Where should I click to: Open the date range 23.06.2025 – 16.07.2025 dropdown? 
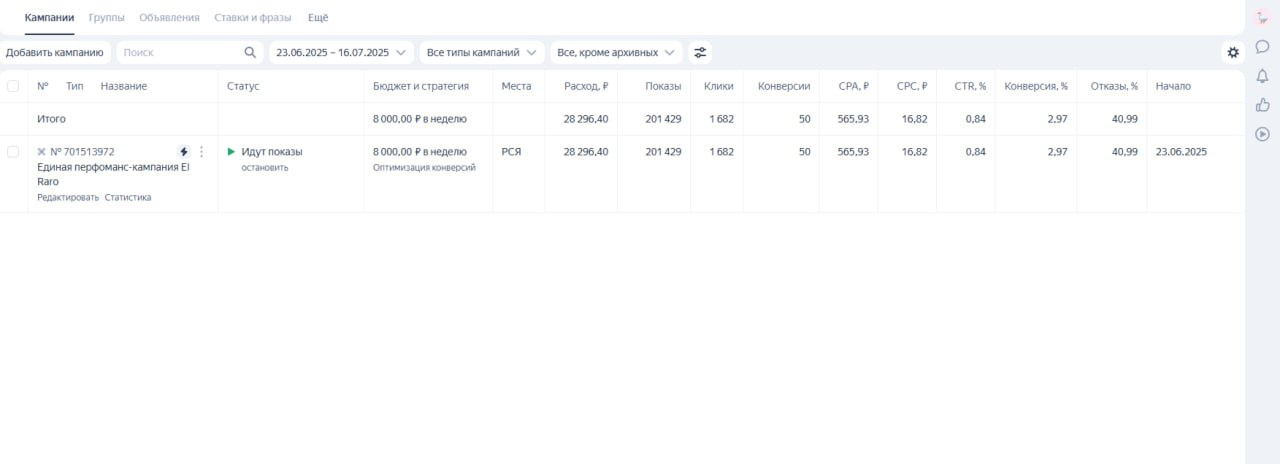coord(342,52)
